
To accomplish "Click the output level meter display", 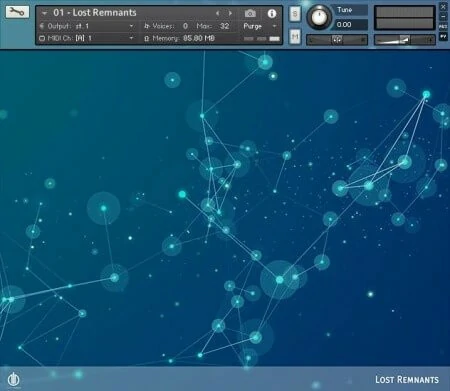I will tap(405, 18).
